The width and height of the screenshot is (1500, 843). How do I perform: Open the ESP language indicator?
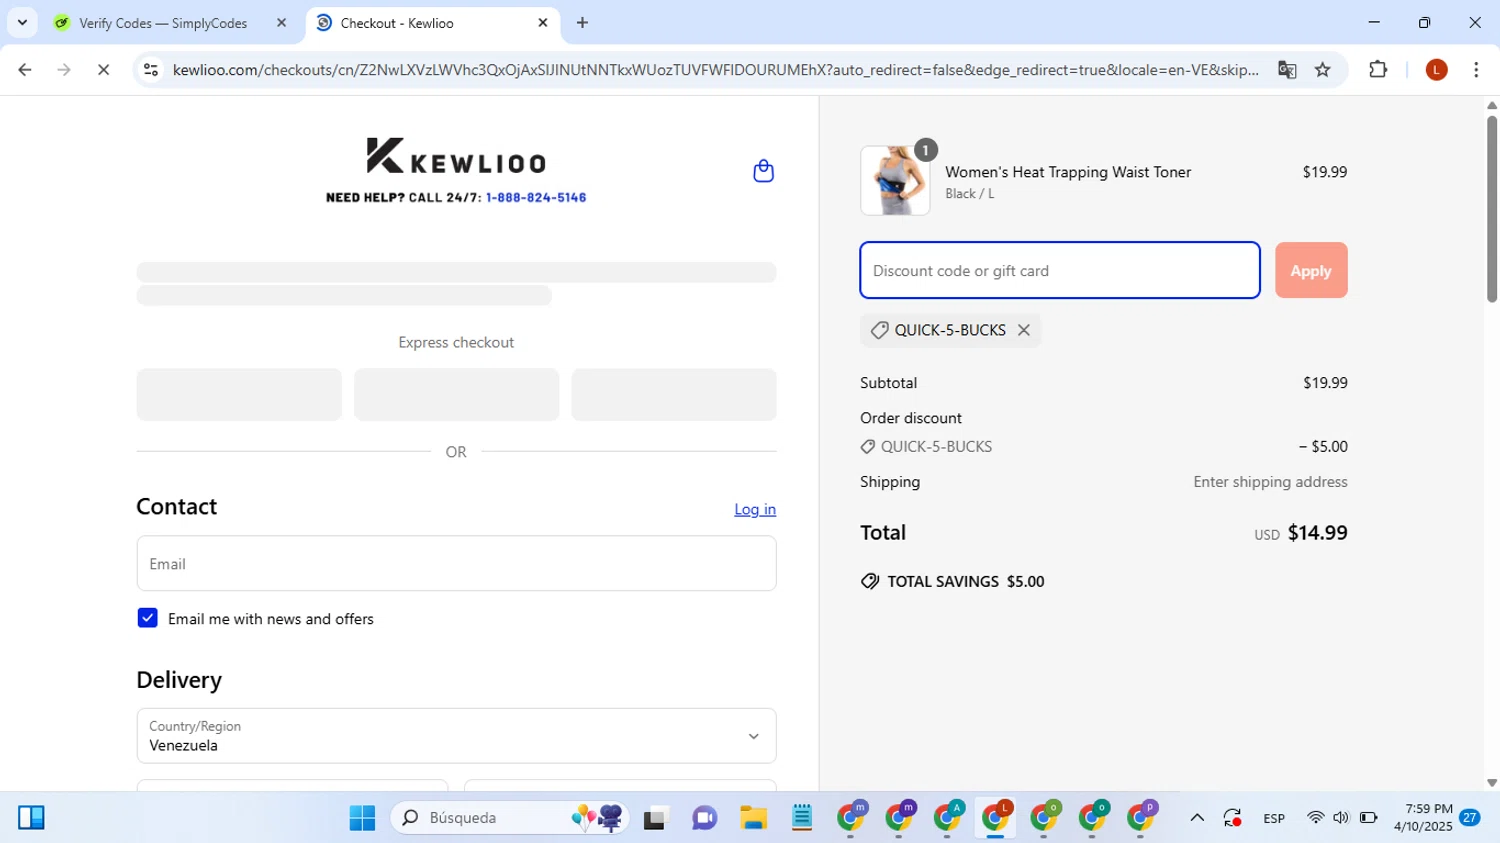[x=1274, y=818]
